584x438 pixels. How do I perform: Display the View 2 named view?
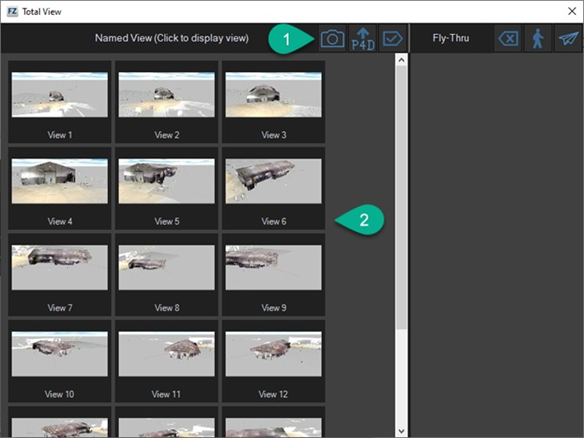(x=166, y=102)
